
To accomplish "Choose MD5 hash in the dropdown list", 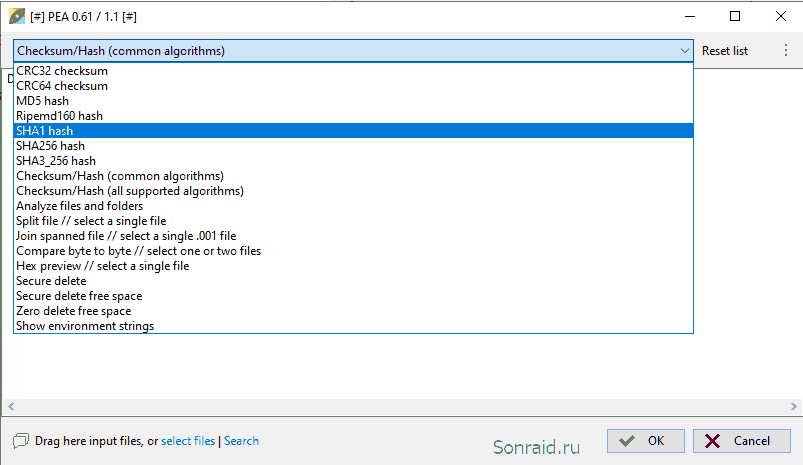I will (x=353, y=101).
